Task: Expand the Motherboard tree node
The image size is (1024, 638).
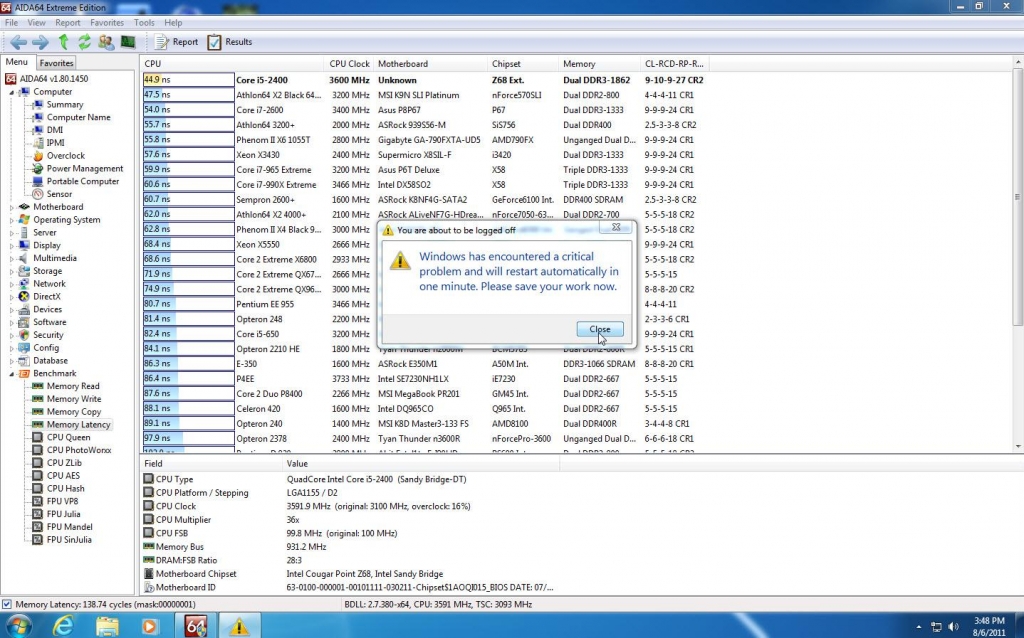Action: click(12, 207)
